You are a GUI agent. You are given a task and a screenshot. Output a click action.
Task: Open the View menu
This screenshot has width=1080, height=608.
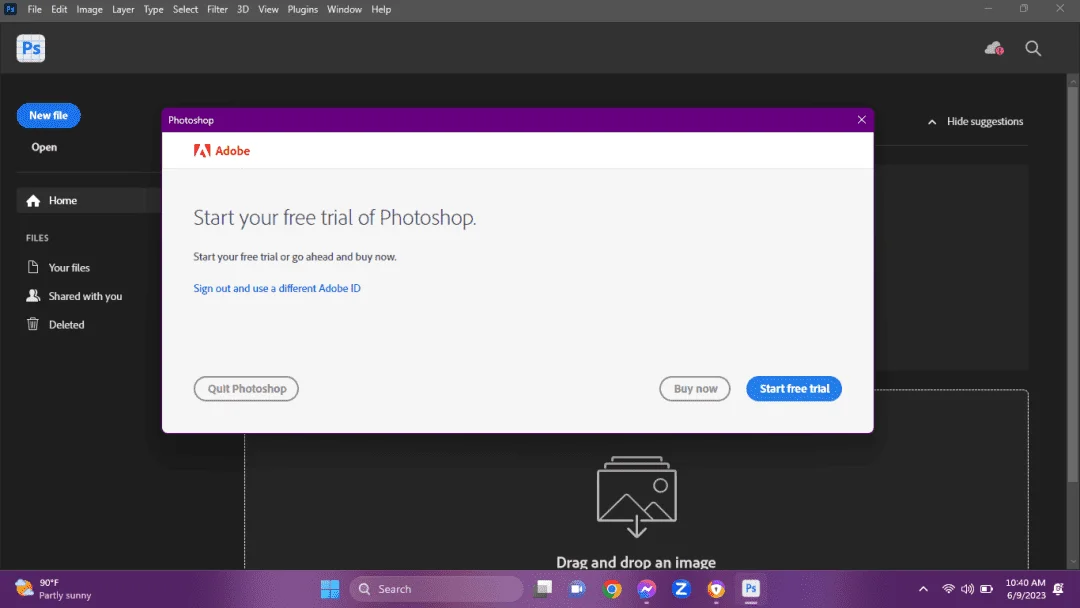(x=269, y=10)
